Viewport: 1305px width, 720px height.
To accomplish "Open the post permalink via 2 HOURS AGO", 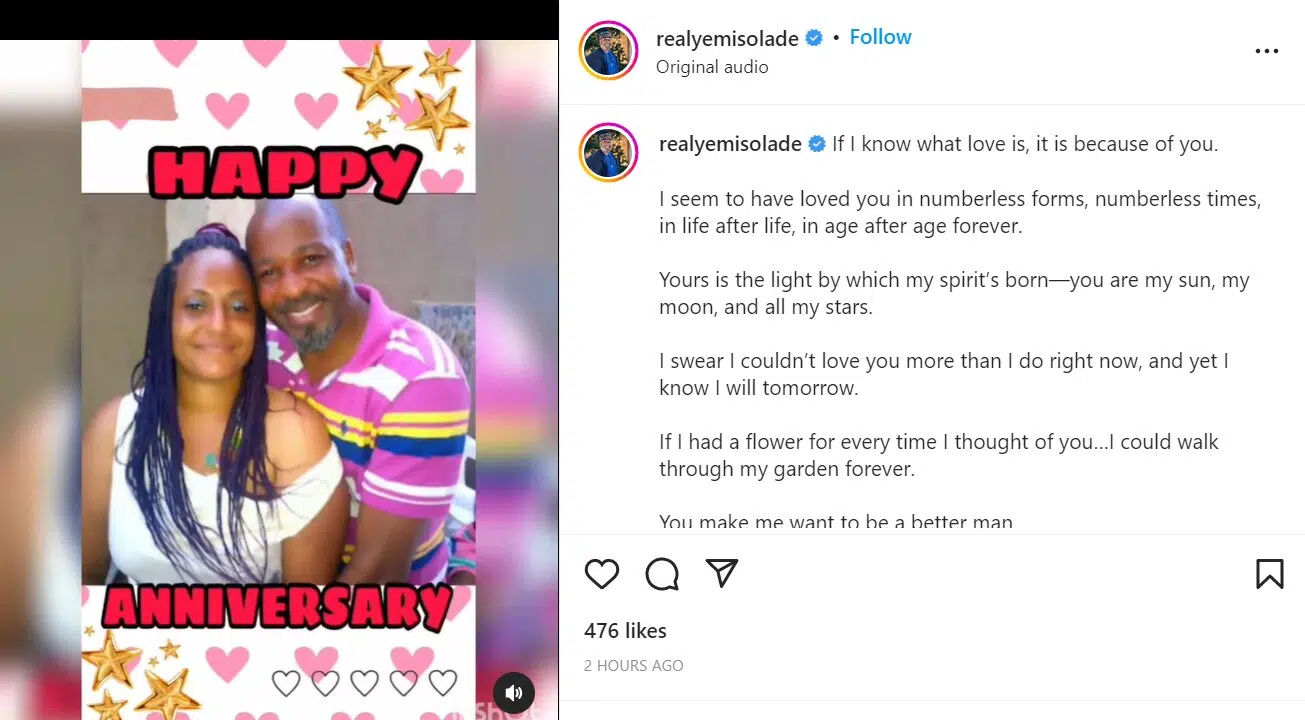I will tap(634, 665).
